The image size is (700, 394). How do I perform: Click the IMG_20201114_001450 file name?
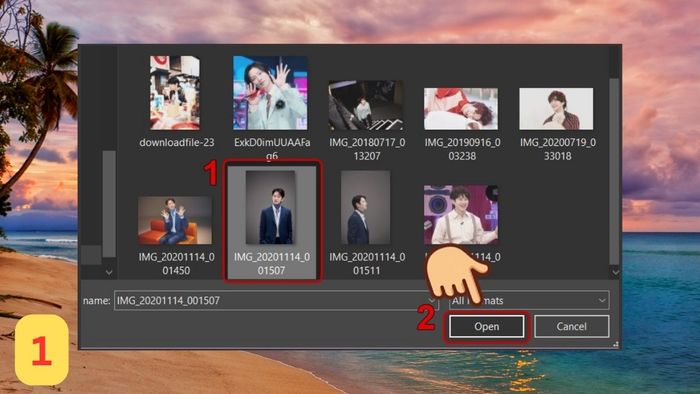click(x=176, y=264)
